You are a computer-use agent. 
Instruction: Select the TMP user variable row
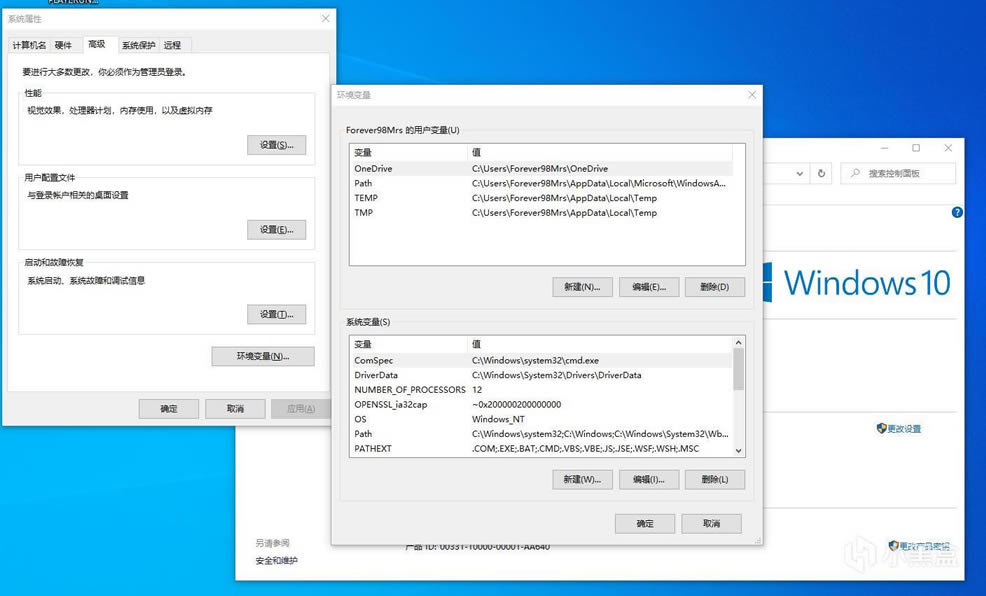(x=541, y=212)
